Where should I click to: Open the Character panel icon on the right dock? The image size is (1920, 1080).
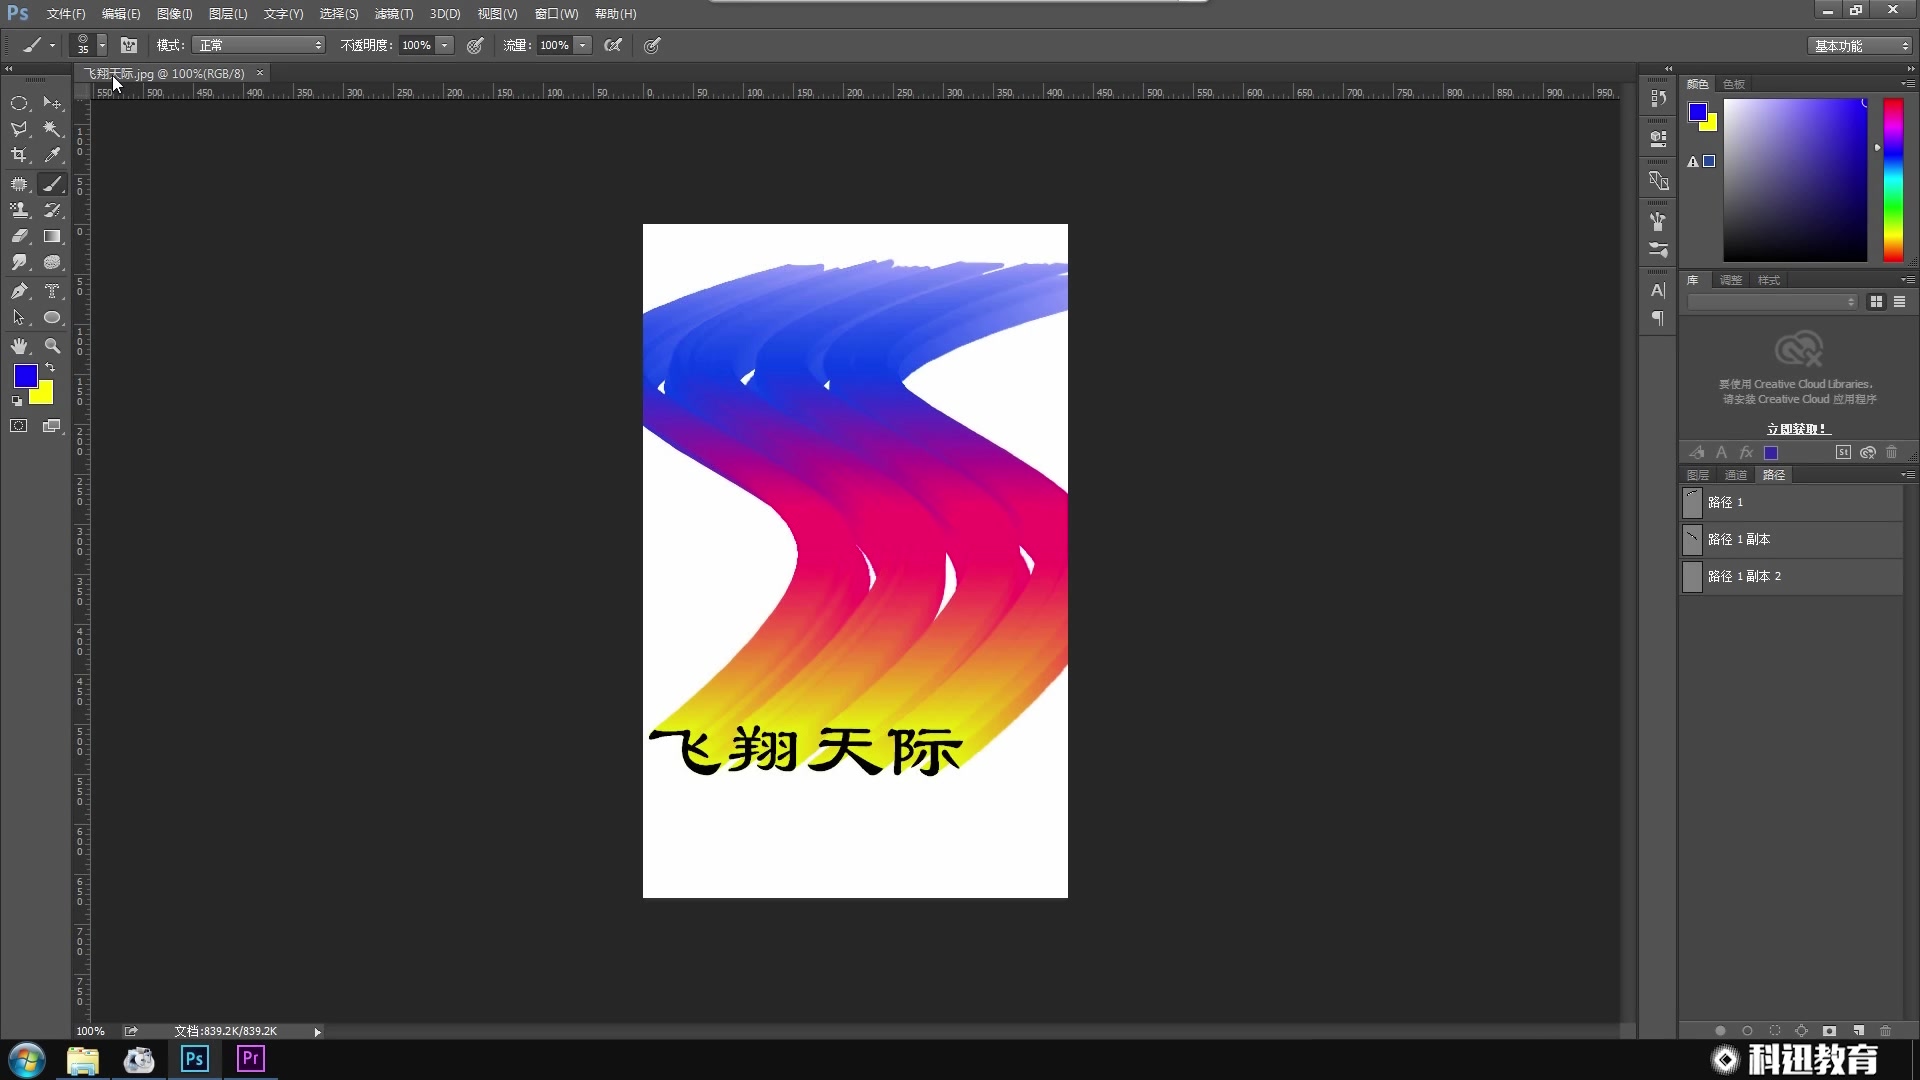pyautogui.click(x=1658, y=290)
